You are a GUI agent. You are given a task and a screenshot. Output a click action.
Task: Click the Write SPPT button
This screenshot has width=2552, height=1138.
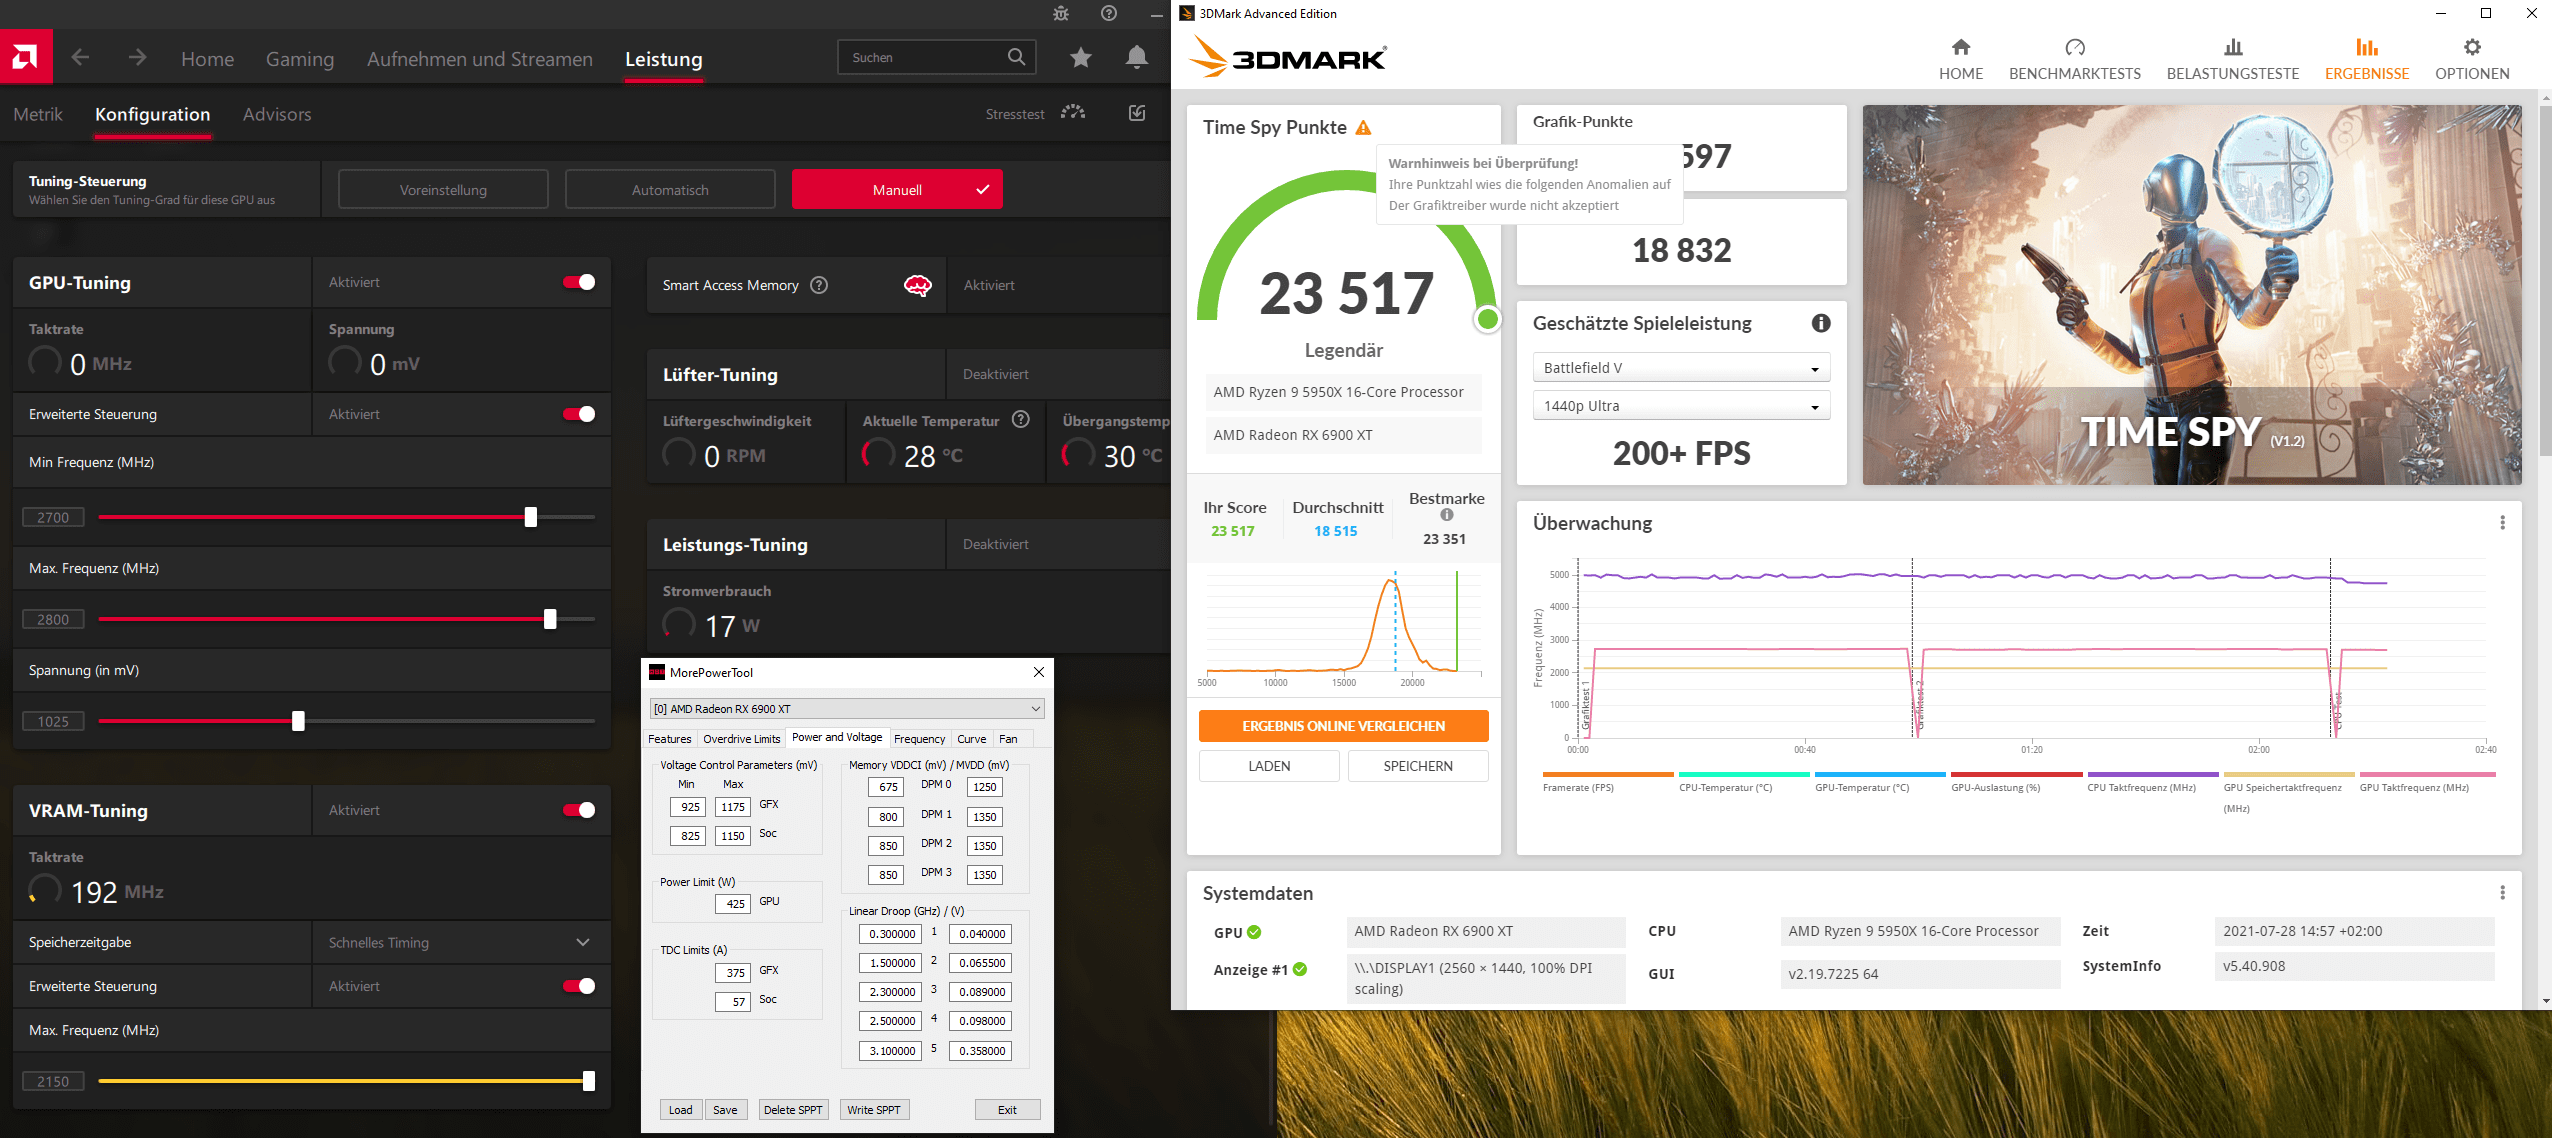873,1110
